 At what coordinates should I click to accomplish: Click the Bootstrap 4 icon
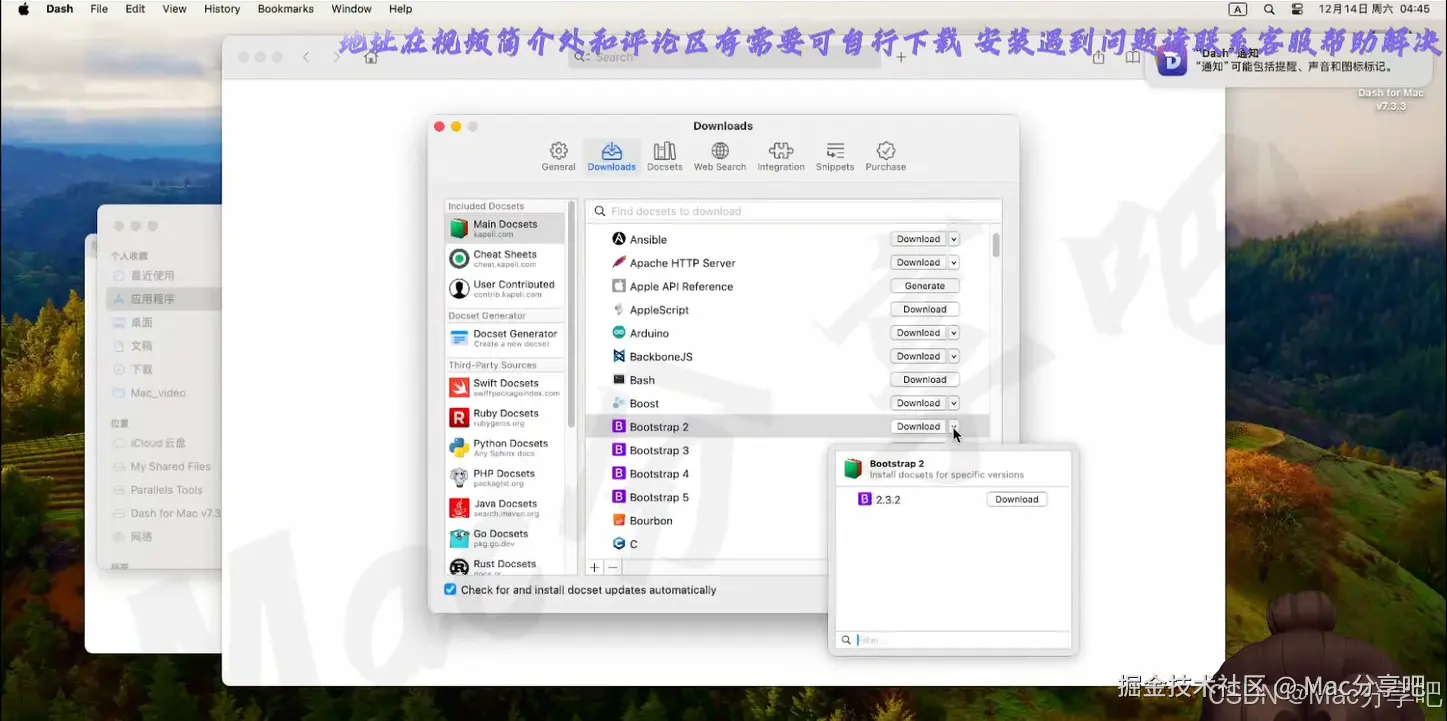point(619,473)
